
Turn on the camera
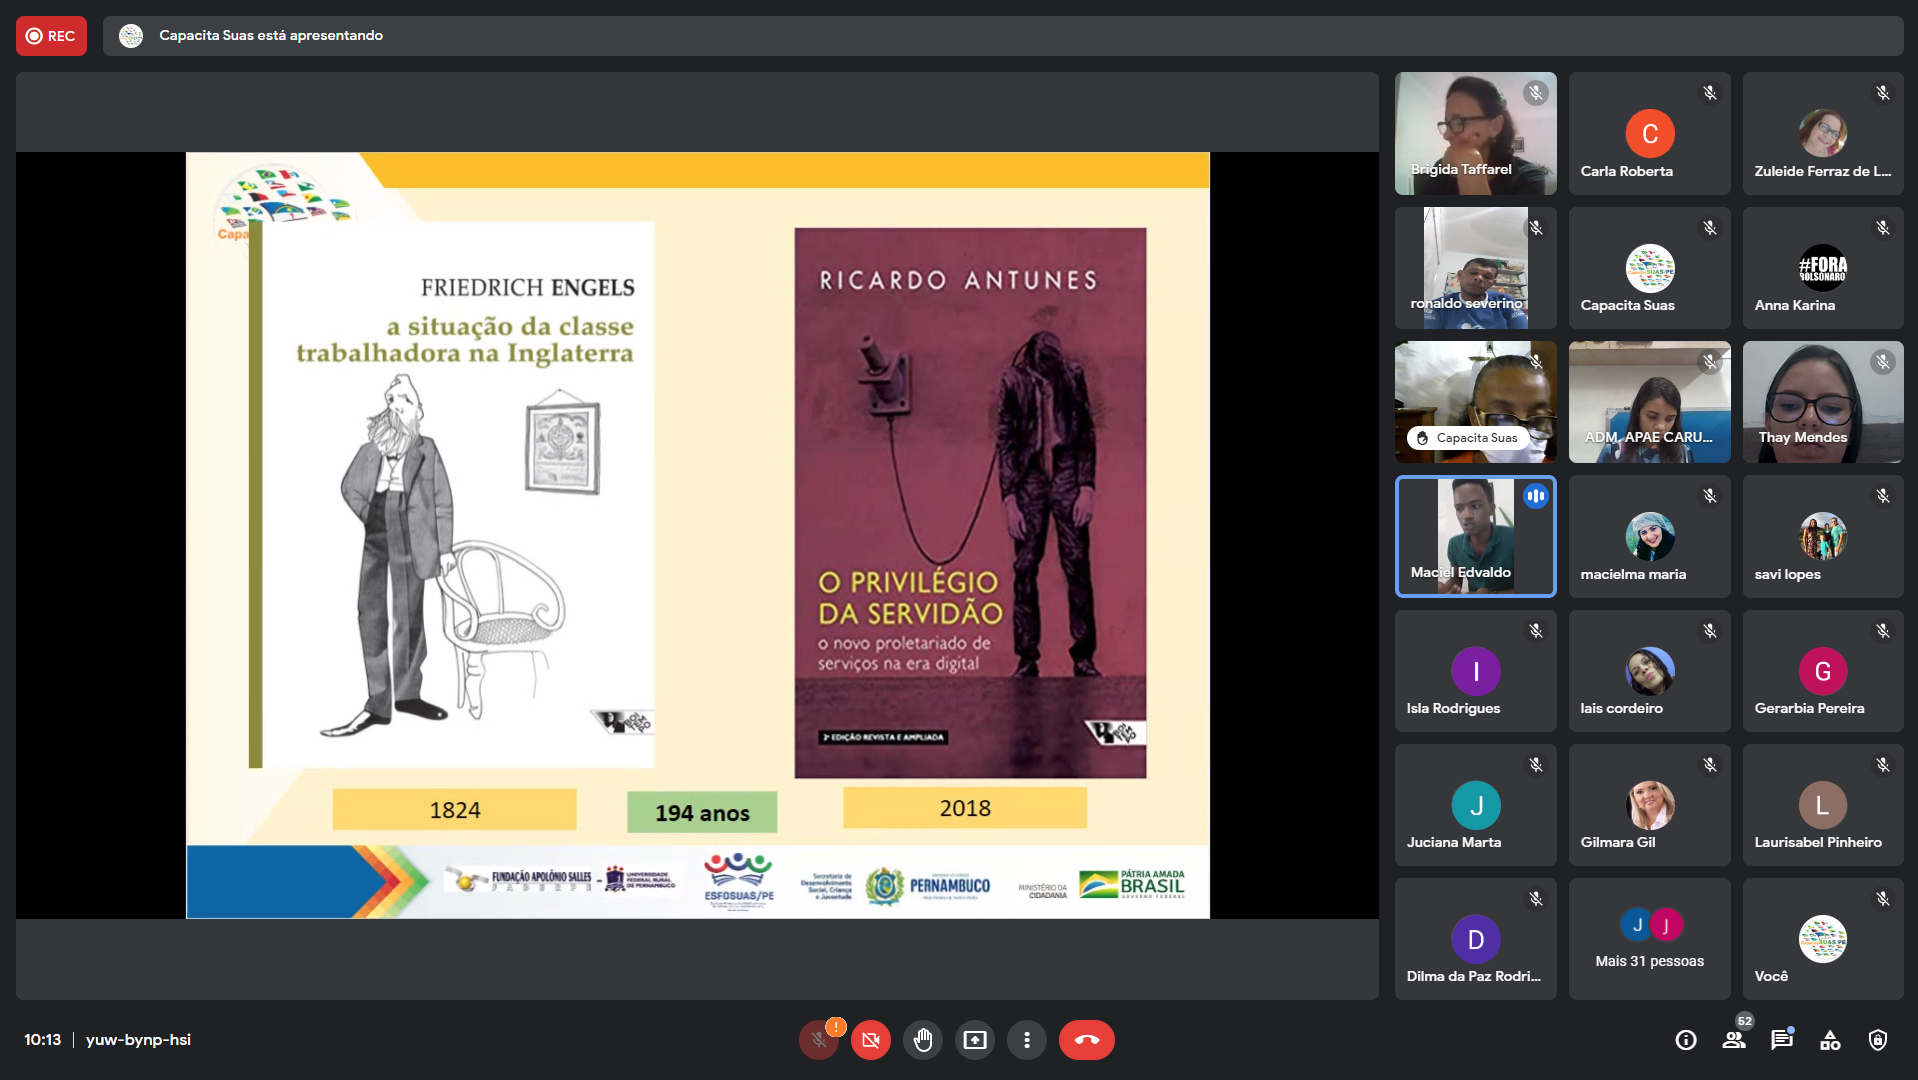(871, 1040)
